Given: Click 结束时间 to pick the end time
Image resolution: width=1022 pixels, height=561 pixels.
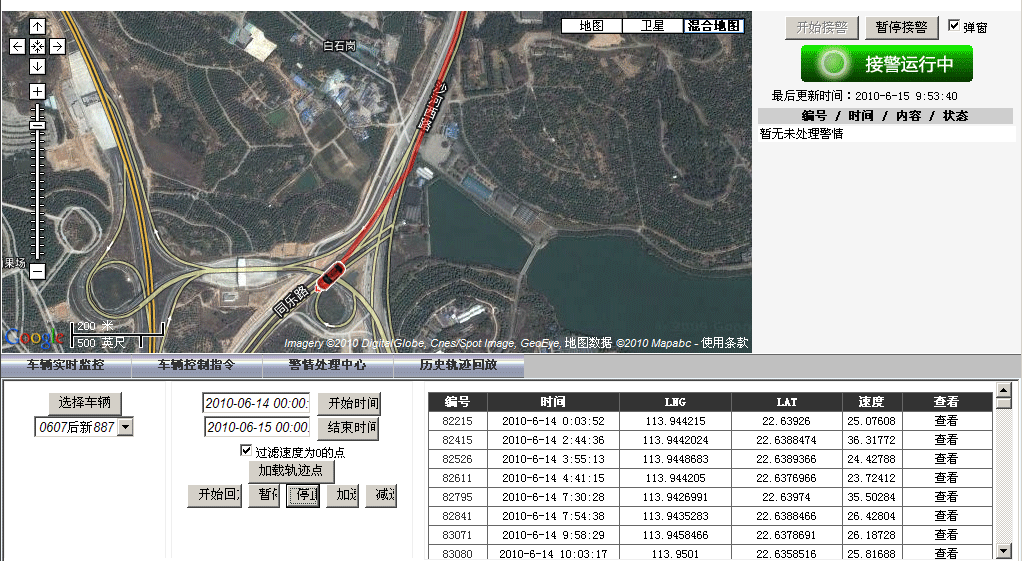Looking at the screenshot, I should [x=348, y=428].
